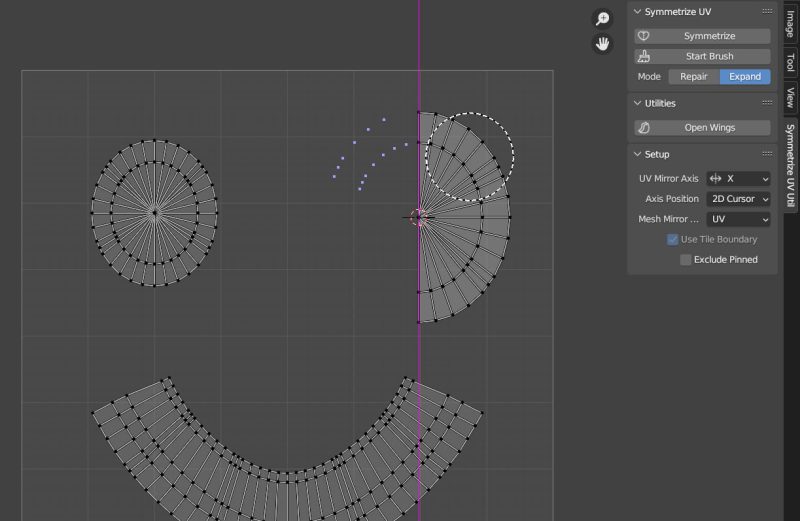Click the 2D cursor in the UV editor
The image size is (800, 521).
point(419,216)
